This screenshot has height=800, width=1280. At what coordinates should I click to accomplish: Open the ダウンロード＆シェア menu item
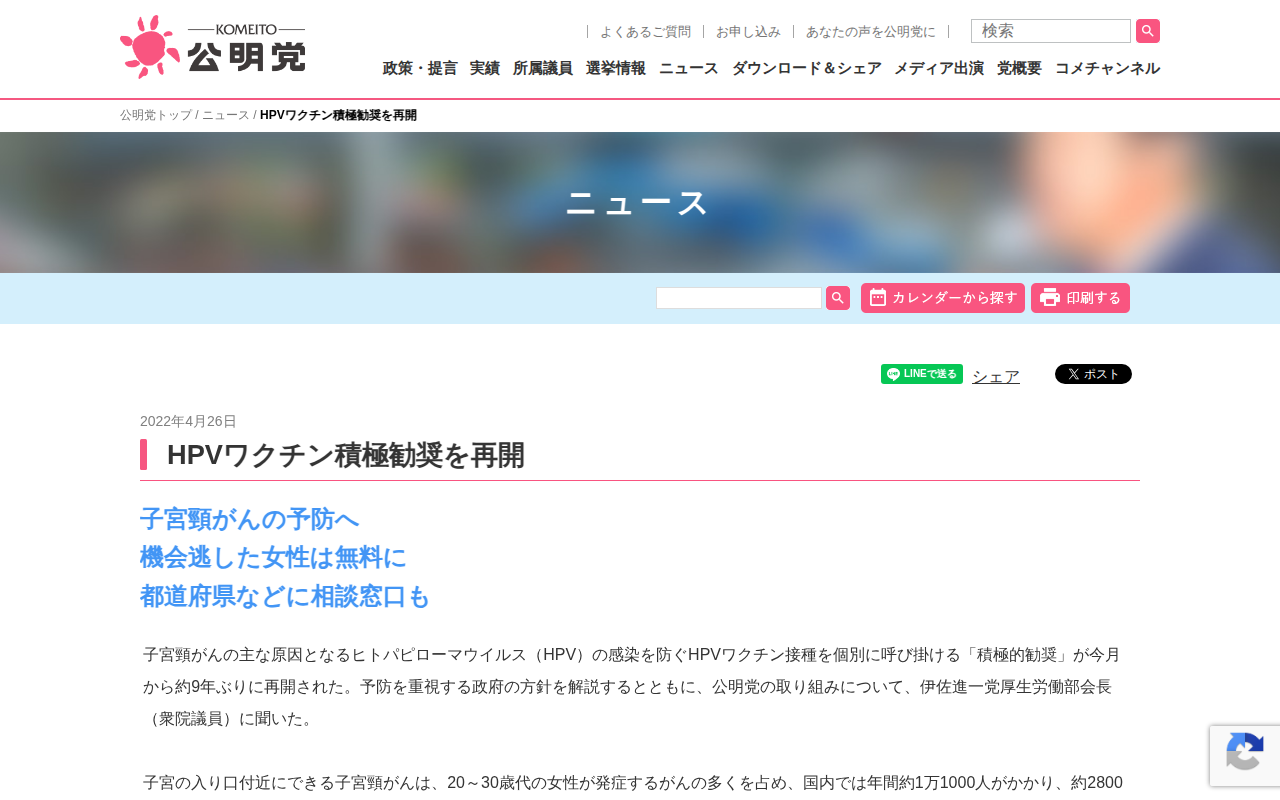pyautogui.click(x=807, y=68)
